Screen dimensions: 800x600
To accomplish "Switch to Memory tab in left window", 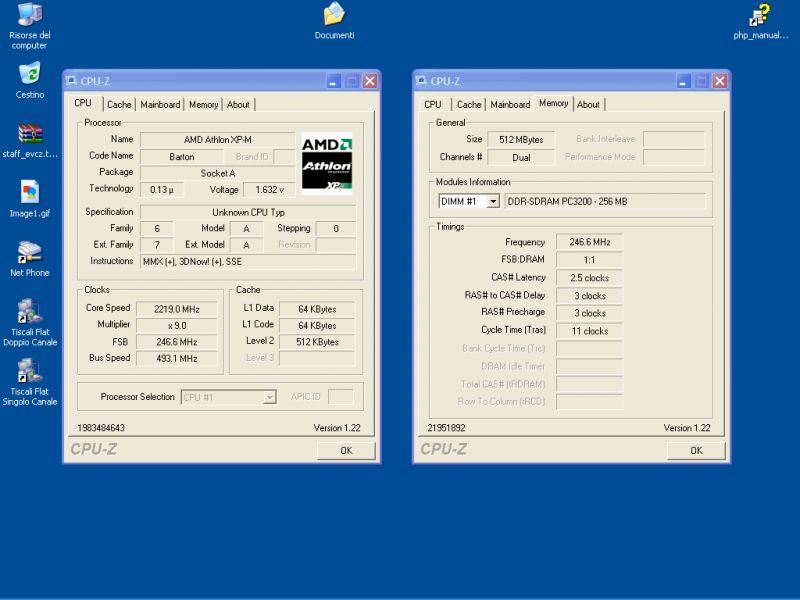I will 204,105.
